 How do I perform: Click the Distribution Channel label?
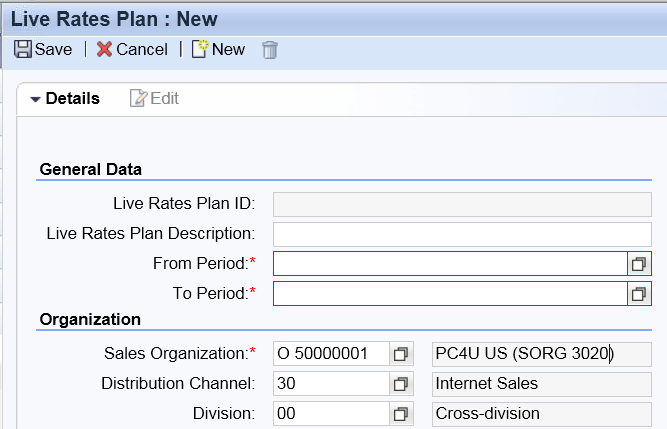[x=178, y=384]
